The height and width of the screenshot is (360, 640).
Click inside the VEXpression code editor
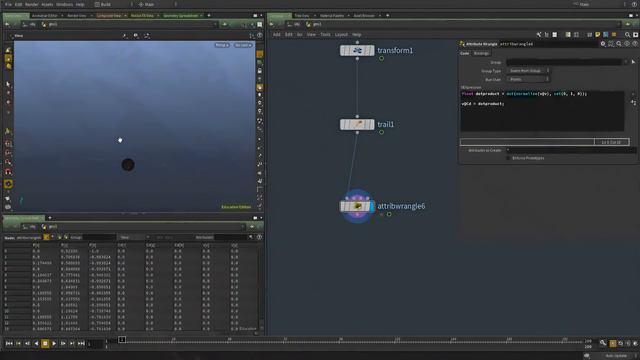click(x=542, y=111)
